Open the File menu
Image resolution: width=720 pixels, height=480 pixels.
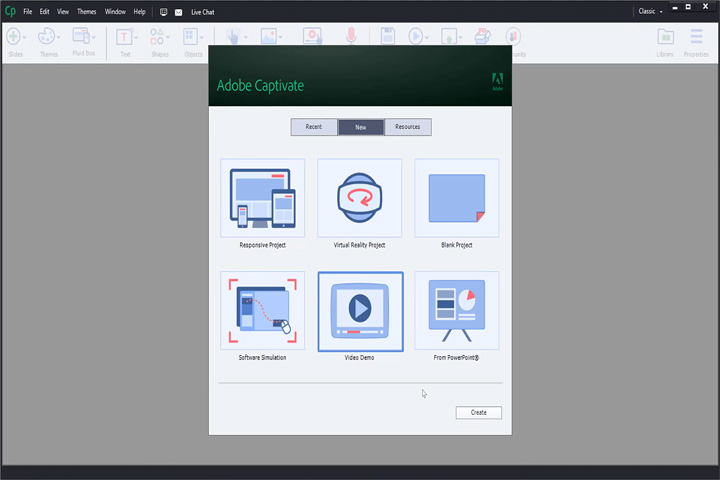click(28, 11)
